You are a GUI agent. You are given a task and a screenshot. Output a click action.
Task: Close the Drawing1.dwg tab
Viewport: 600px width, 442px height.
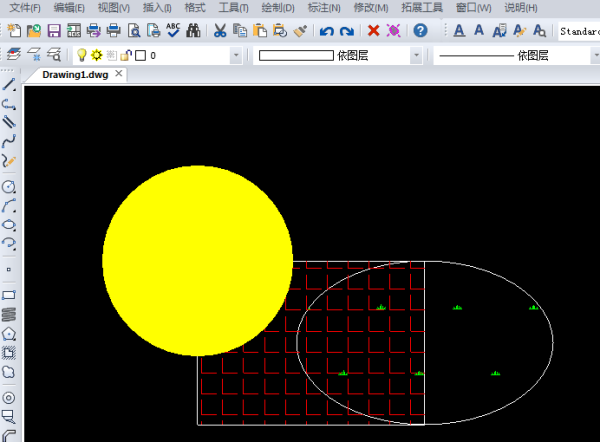pos(119,73)
